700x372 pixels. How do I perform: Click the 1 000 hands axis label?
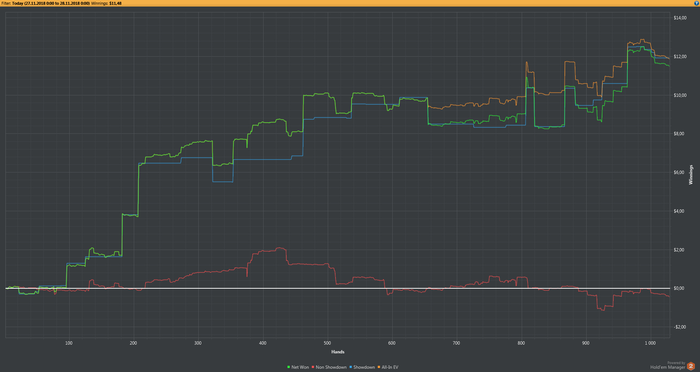[x=650, y=343]
